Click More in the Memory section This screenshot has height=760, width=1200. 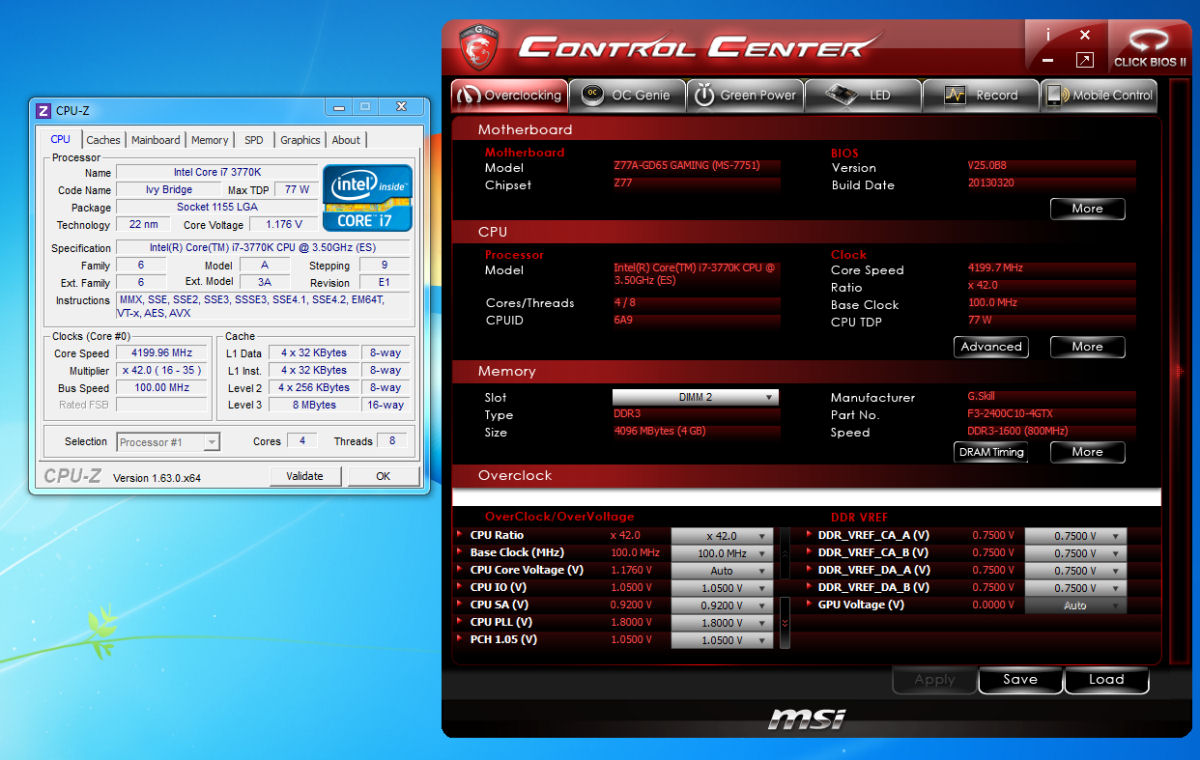tap(1087, 452)
